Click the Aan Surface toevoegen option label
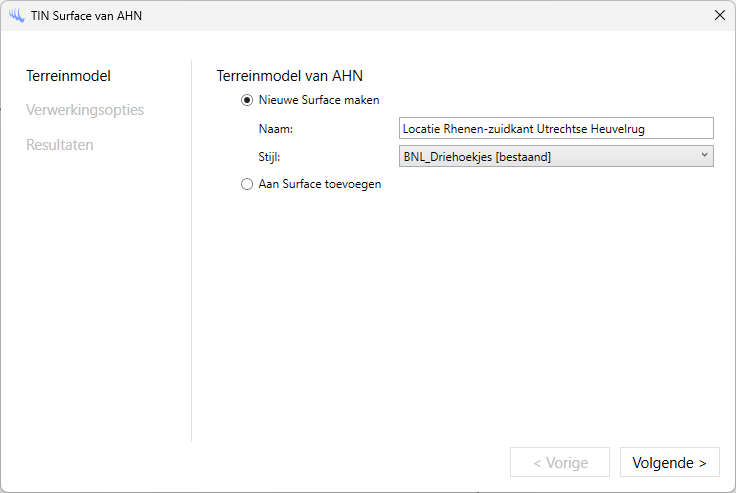Image resolution: width=736 pixels, height=493 pixels. [x=319, y=184]
